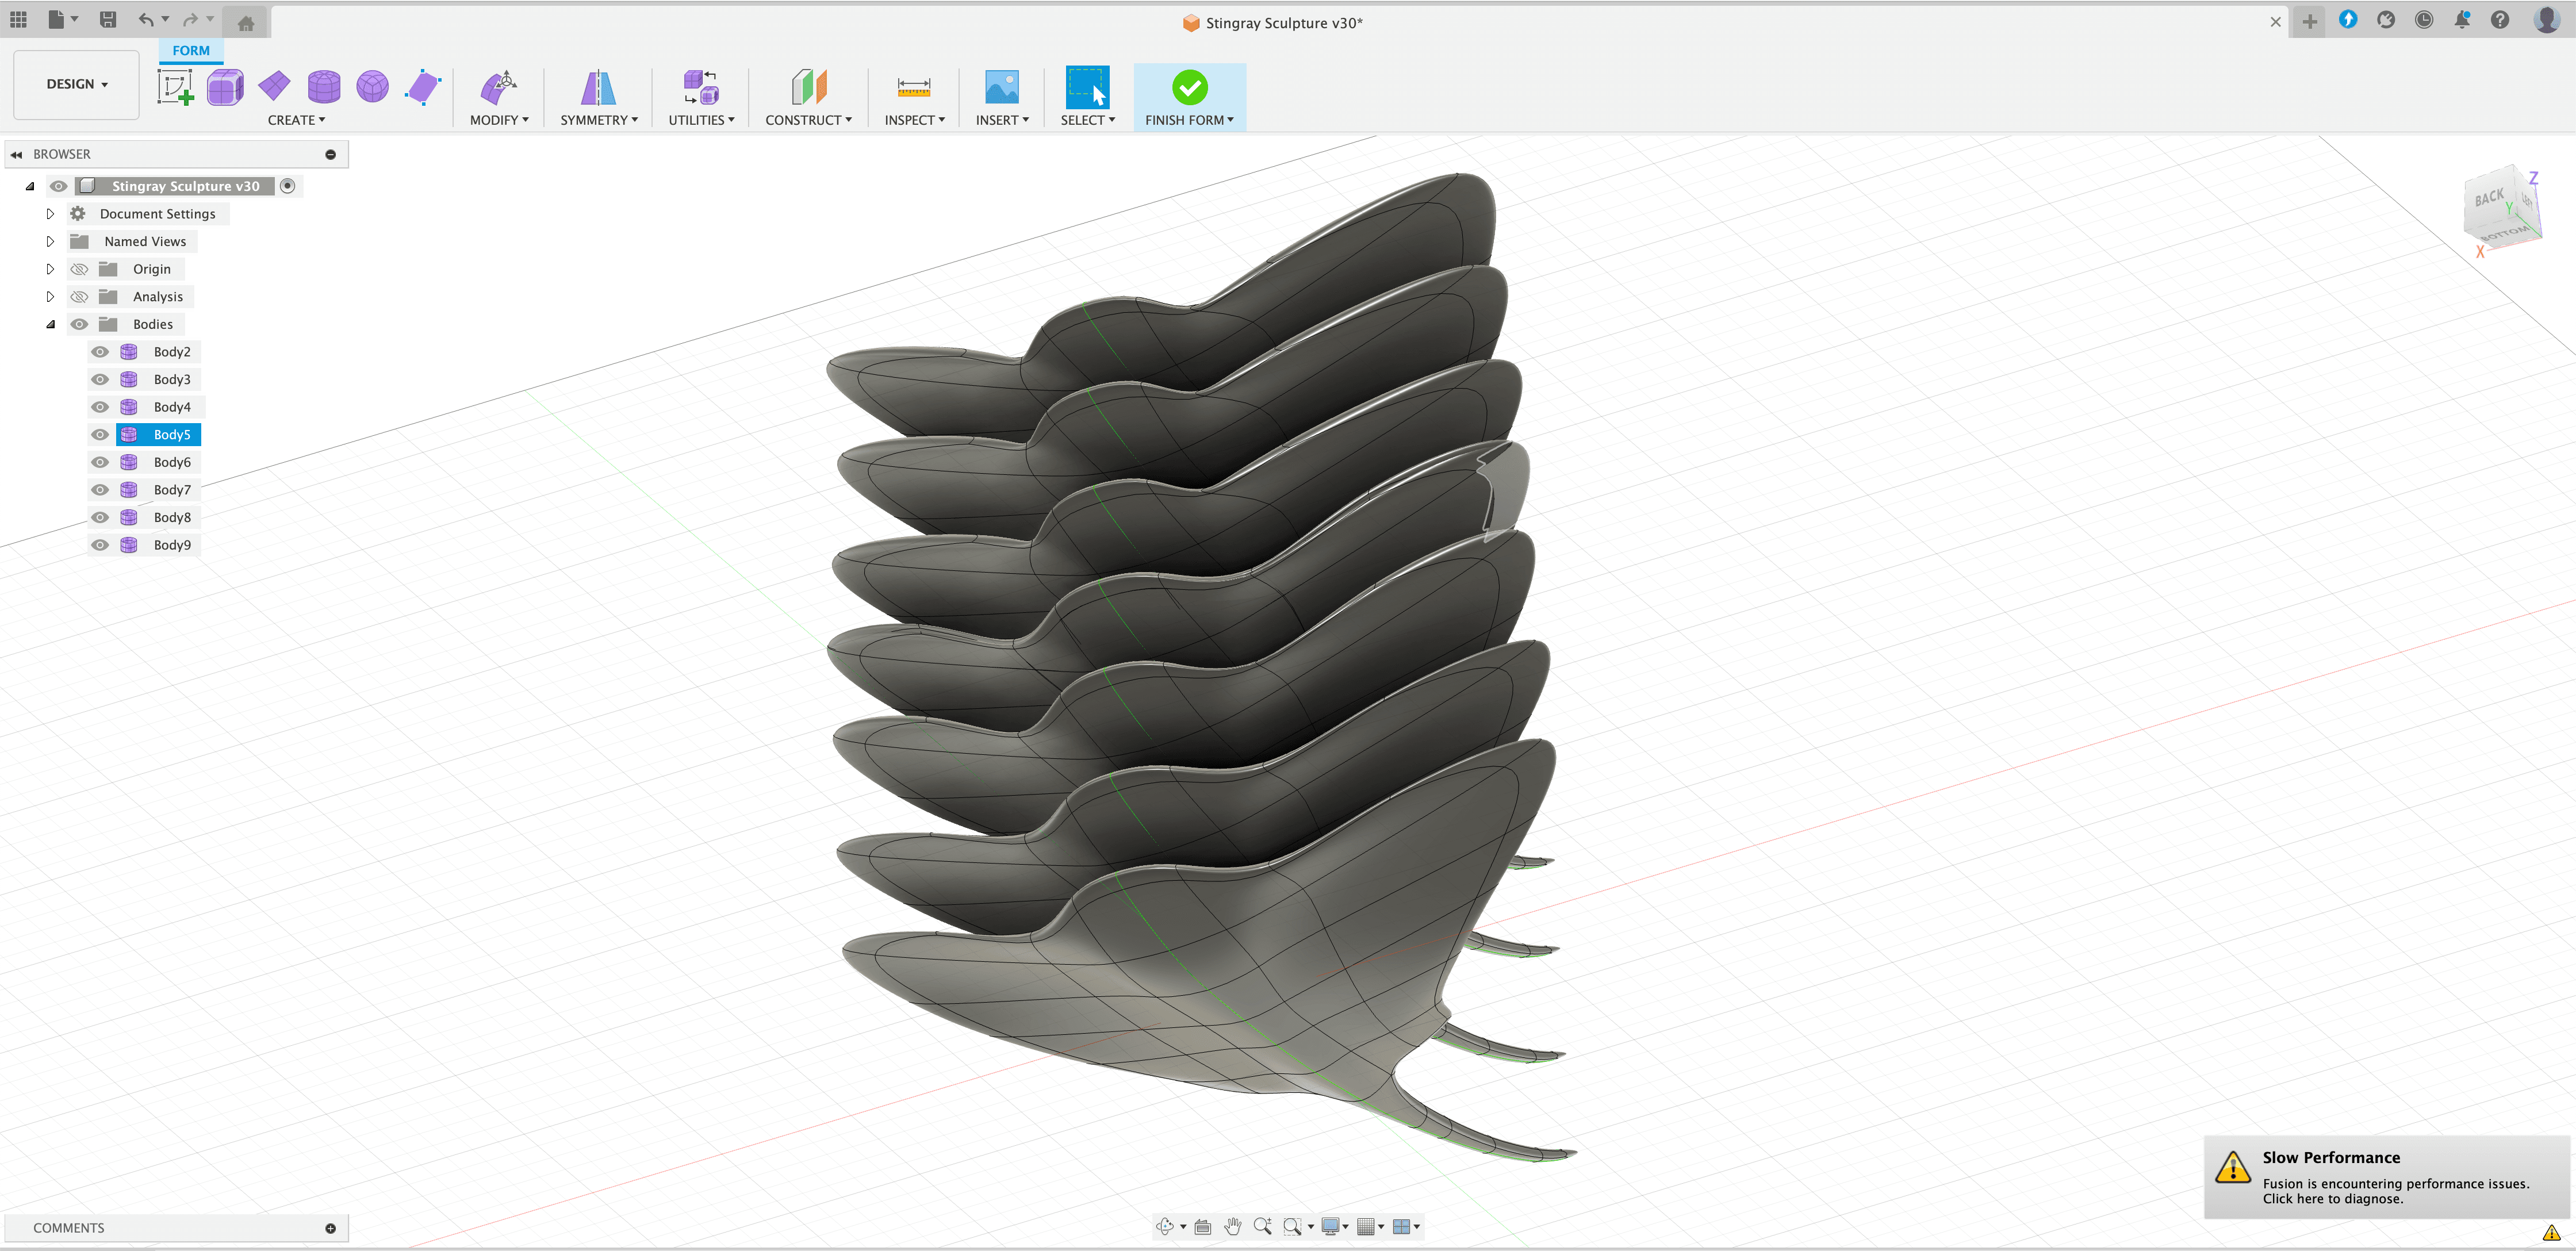Open the CONSTRUCT menu
Image resolution: width=2576 pixels, height=1251 pixels.
click(x=808, y=120)
